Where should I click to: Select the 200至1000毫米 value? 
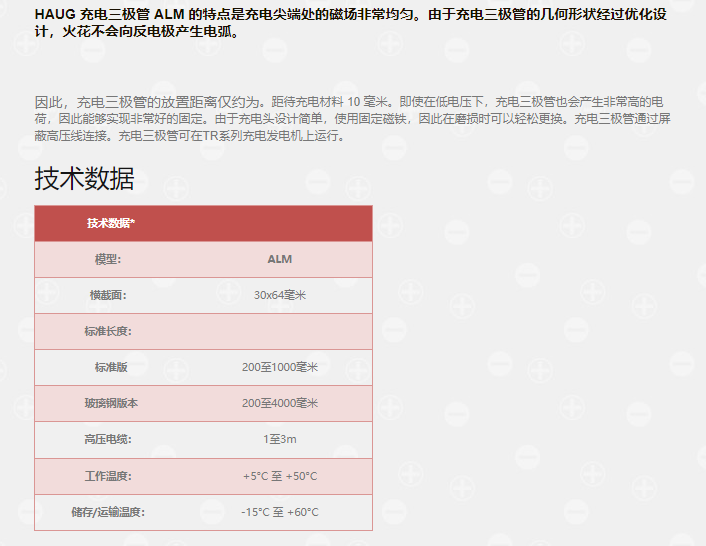pyautogui.click(x=280, y=367)
